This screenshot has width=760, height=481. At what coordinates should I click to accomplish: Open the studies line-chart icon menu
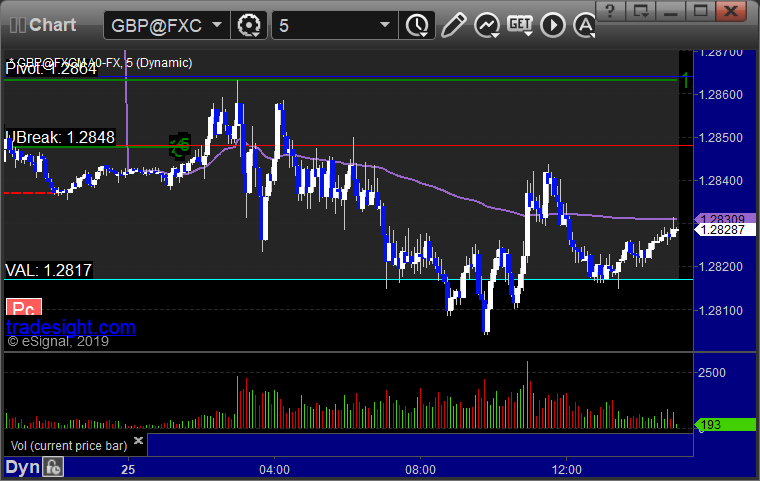[487, 25]
